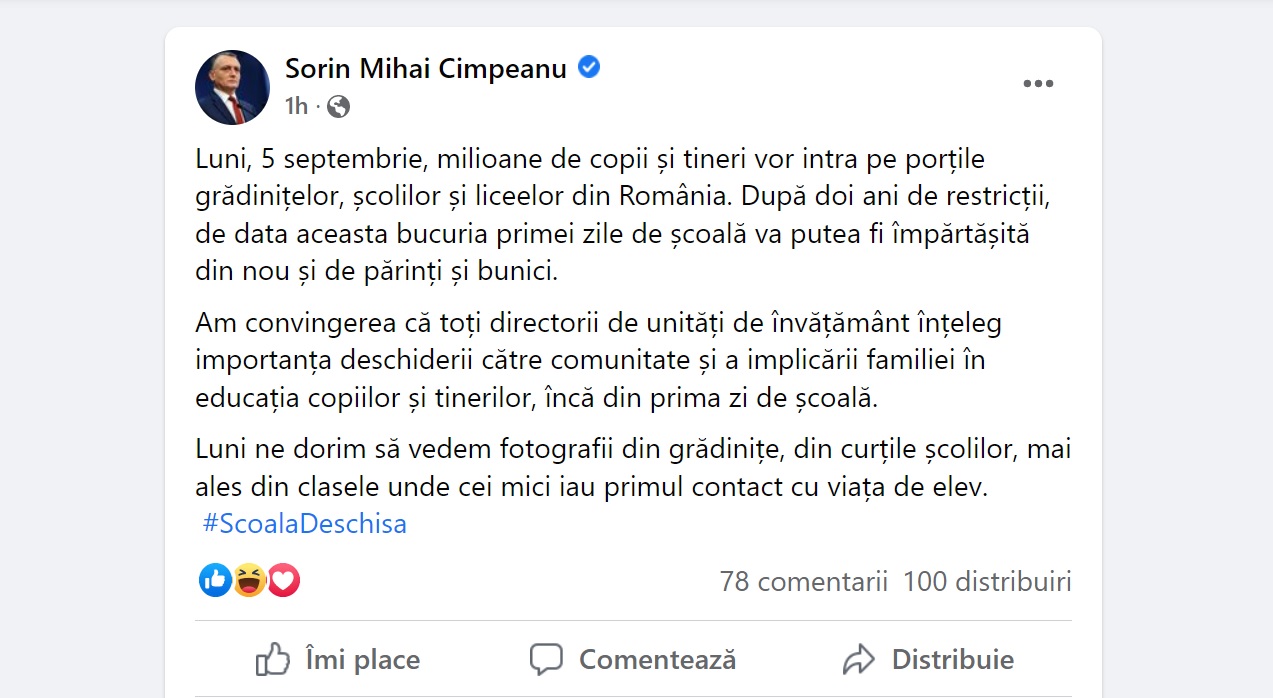Screen dimensions: 1273x698
Task: Open the 78 comentarii list
Action: coord(803,581)
